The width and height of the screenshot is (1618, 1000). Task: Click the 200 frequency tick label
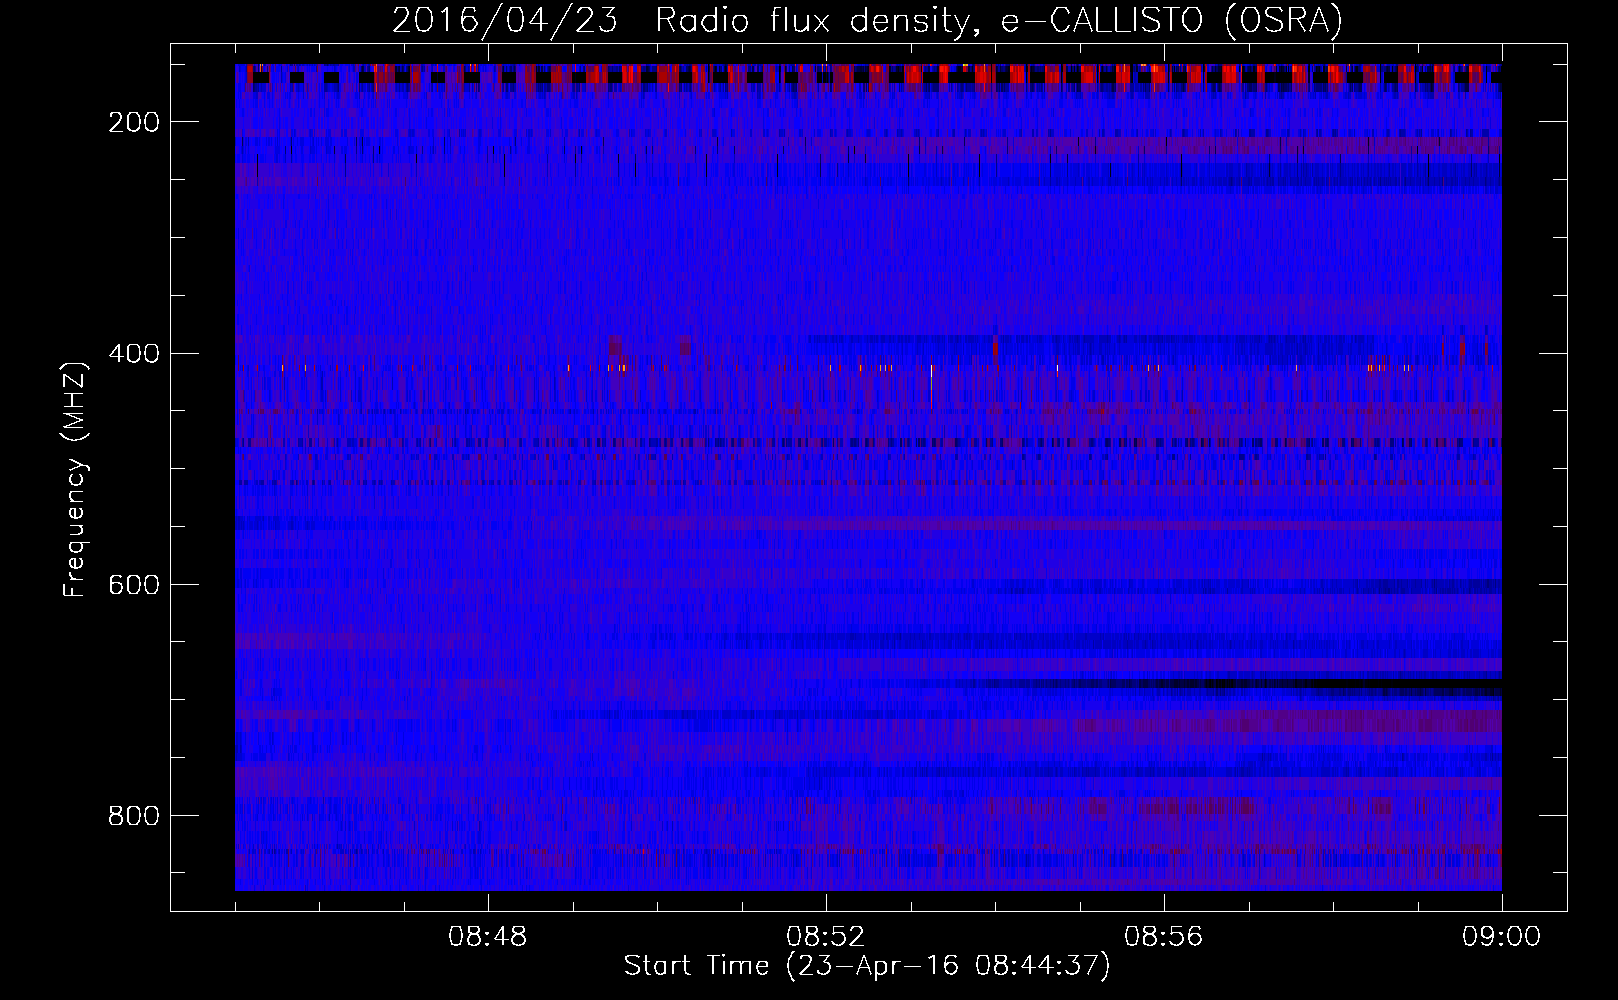point(134,122)
